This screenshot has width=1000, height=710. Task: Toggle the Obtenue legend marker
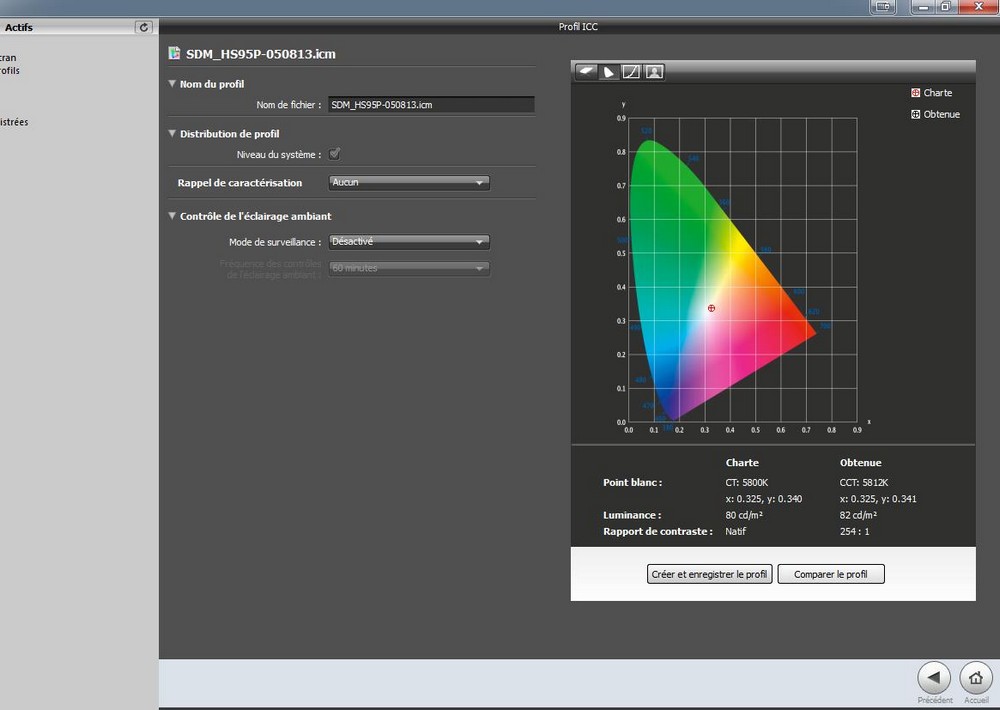[x=915, y=114]
